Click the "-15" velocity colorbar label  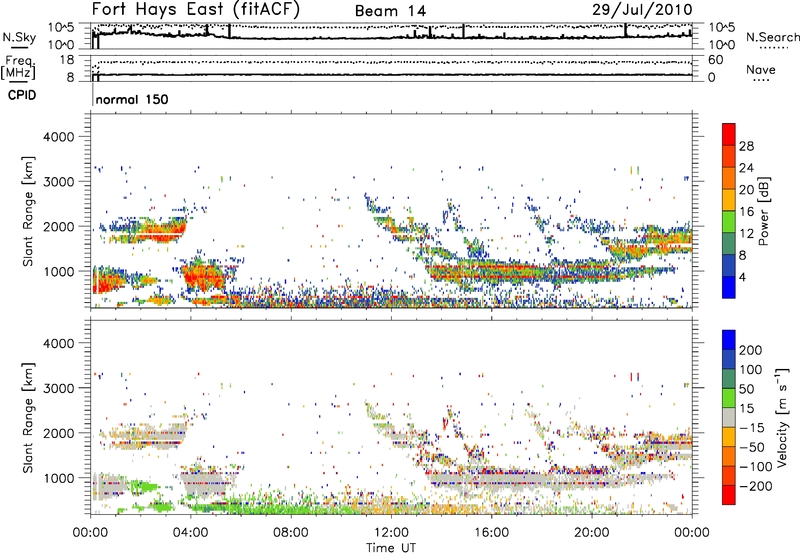point(752,428)
